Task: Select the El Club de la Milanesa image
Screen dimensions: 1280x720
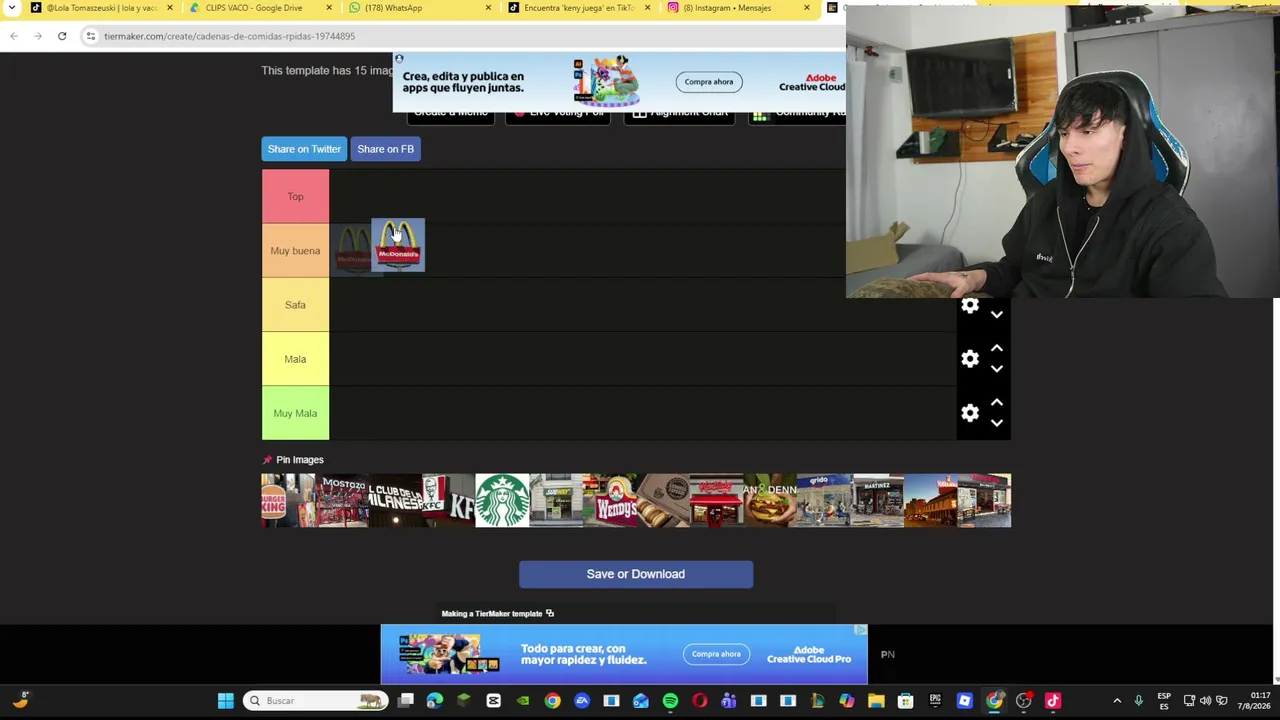Action: pyautogui.click(x=395, y=500)
